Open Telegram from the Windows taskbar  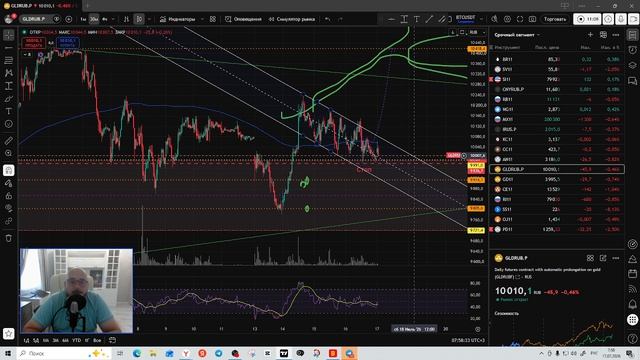[219, 353]
